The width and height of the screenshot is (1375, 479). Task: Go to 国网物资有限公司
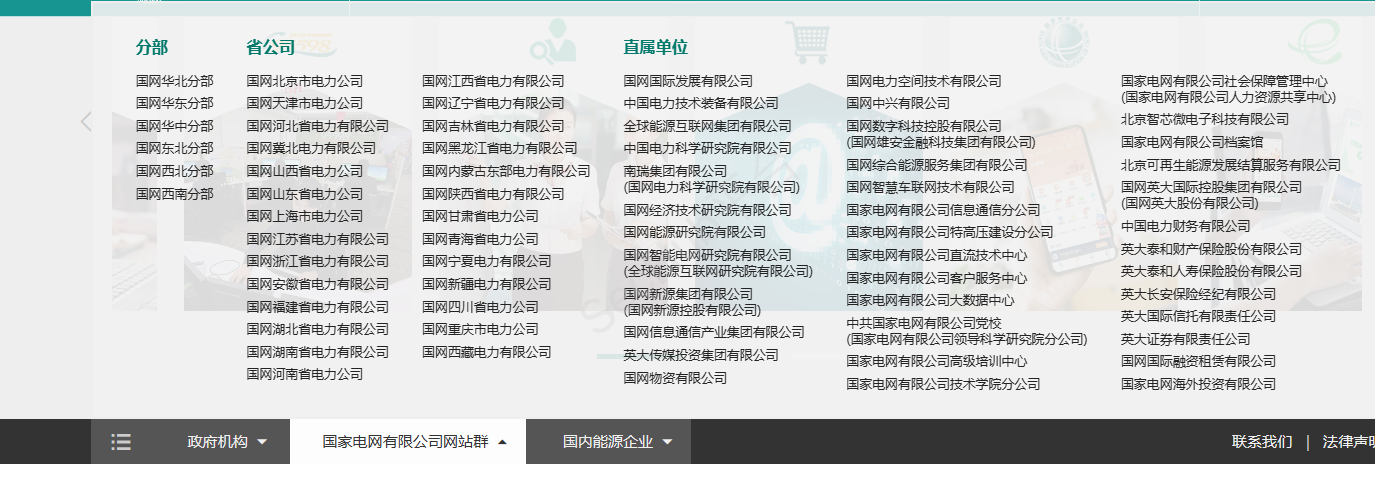[675, 378]
